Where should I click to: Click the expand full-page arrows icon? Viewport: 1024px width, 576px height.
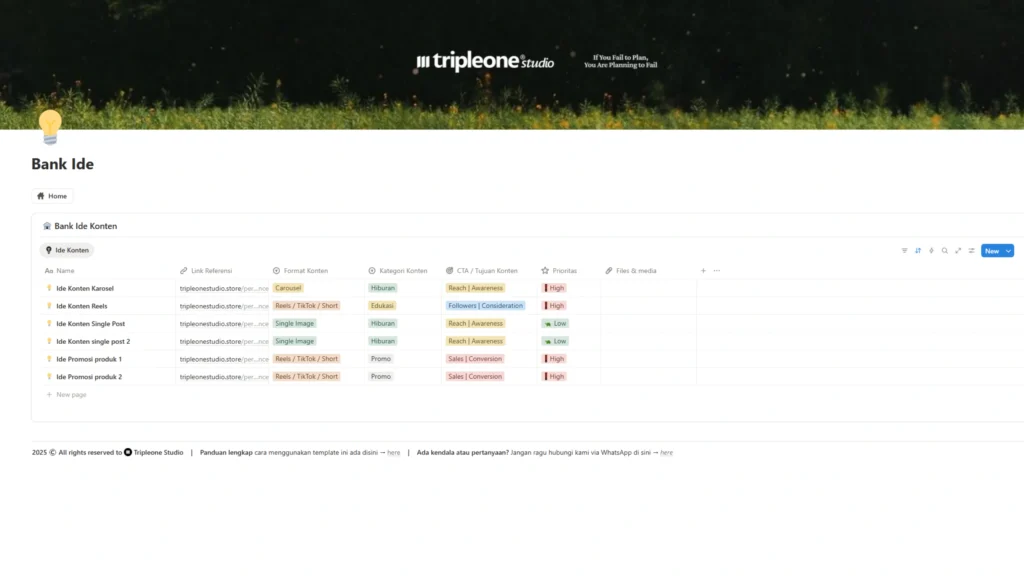pyautogui.click(x=958, y=251)
